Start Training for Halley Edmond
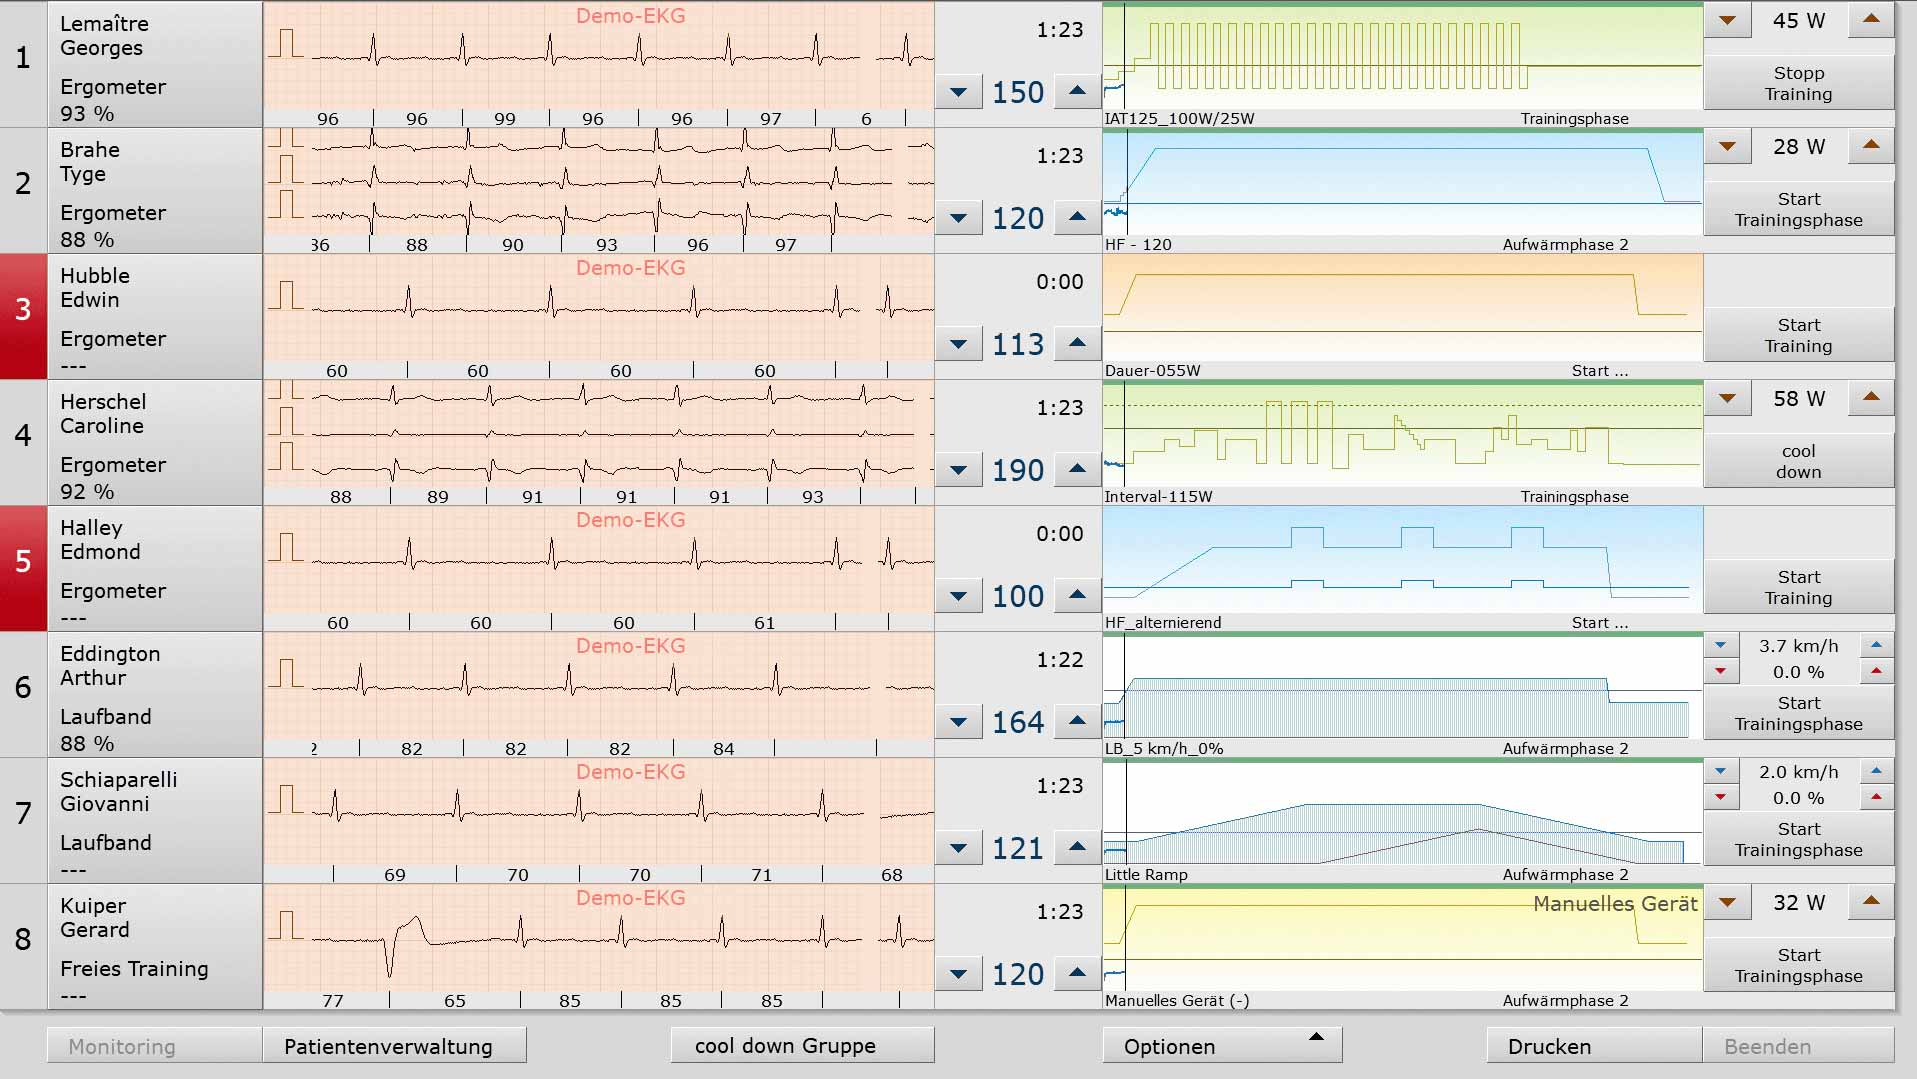This screenshot has height=1079, width=1917. click(x=1798, y=587)
